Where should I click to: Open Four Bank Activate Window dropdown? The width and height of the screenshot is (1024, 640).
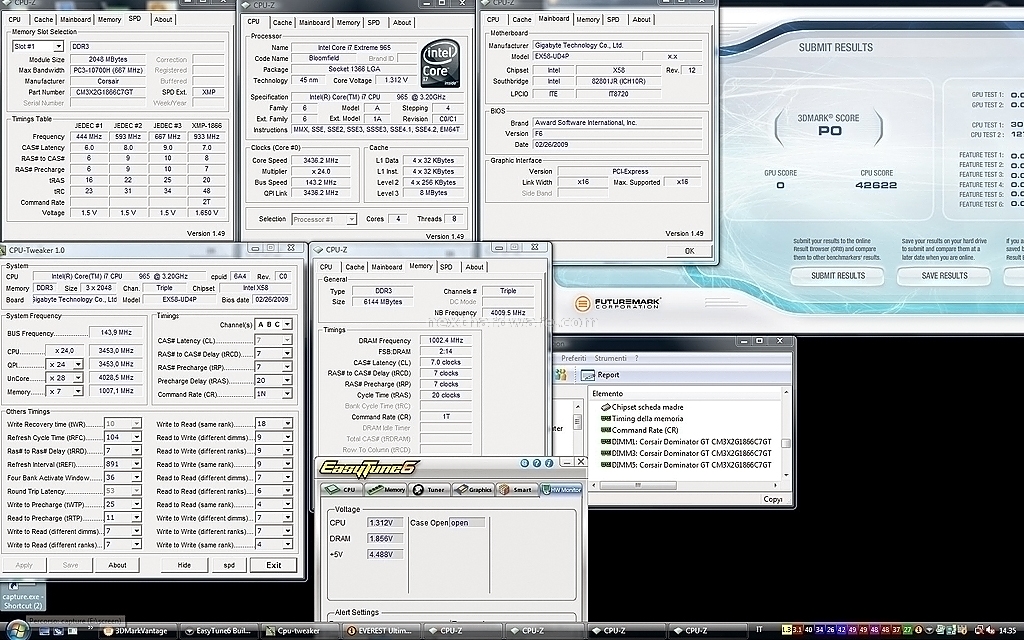pyautogui.click(x=122, y=477)
